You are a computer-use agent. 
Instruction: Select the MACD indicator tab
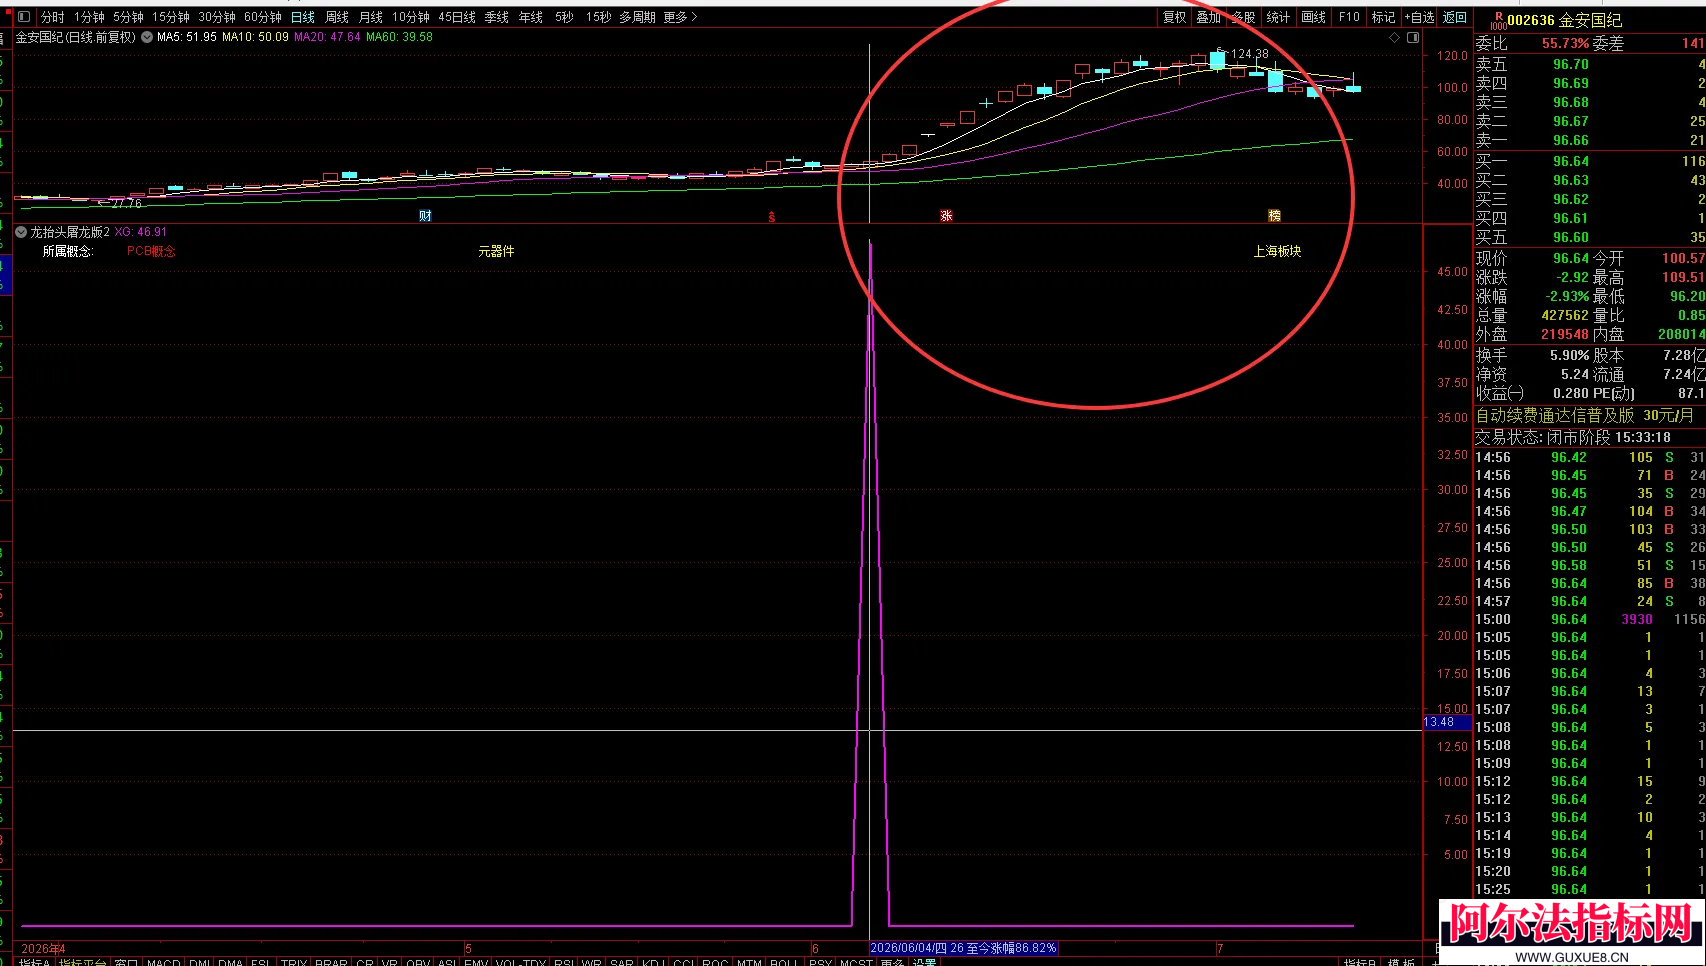pos(164,962)
